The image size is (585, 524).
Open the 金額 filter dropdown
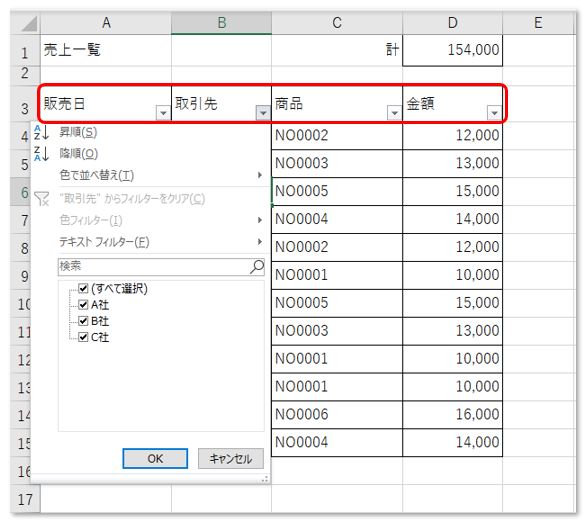[494, 112]
